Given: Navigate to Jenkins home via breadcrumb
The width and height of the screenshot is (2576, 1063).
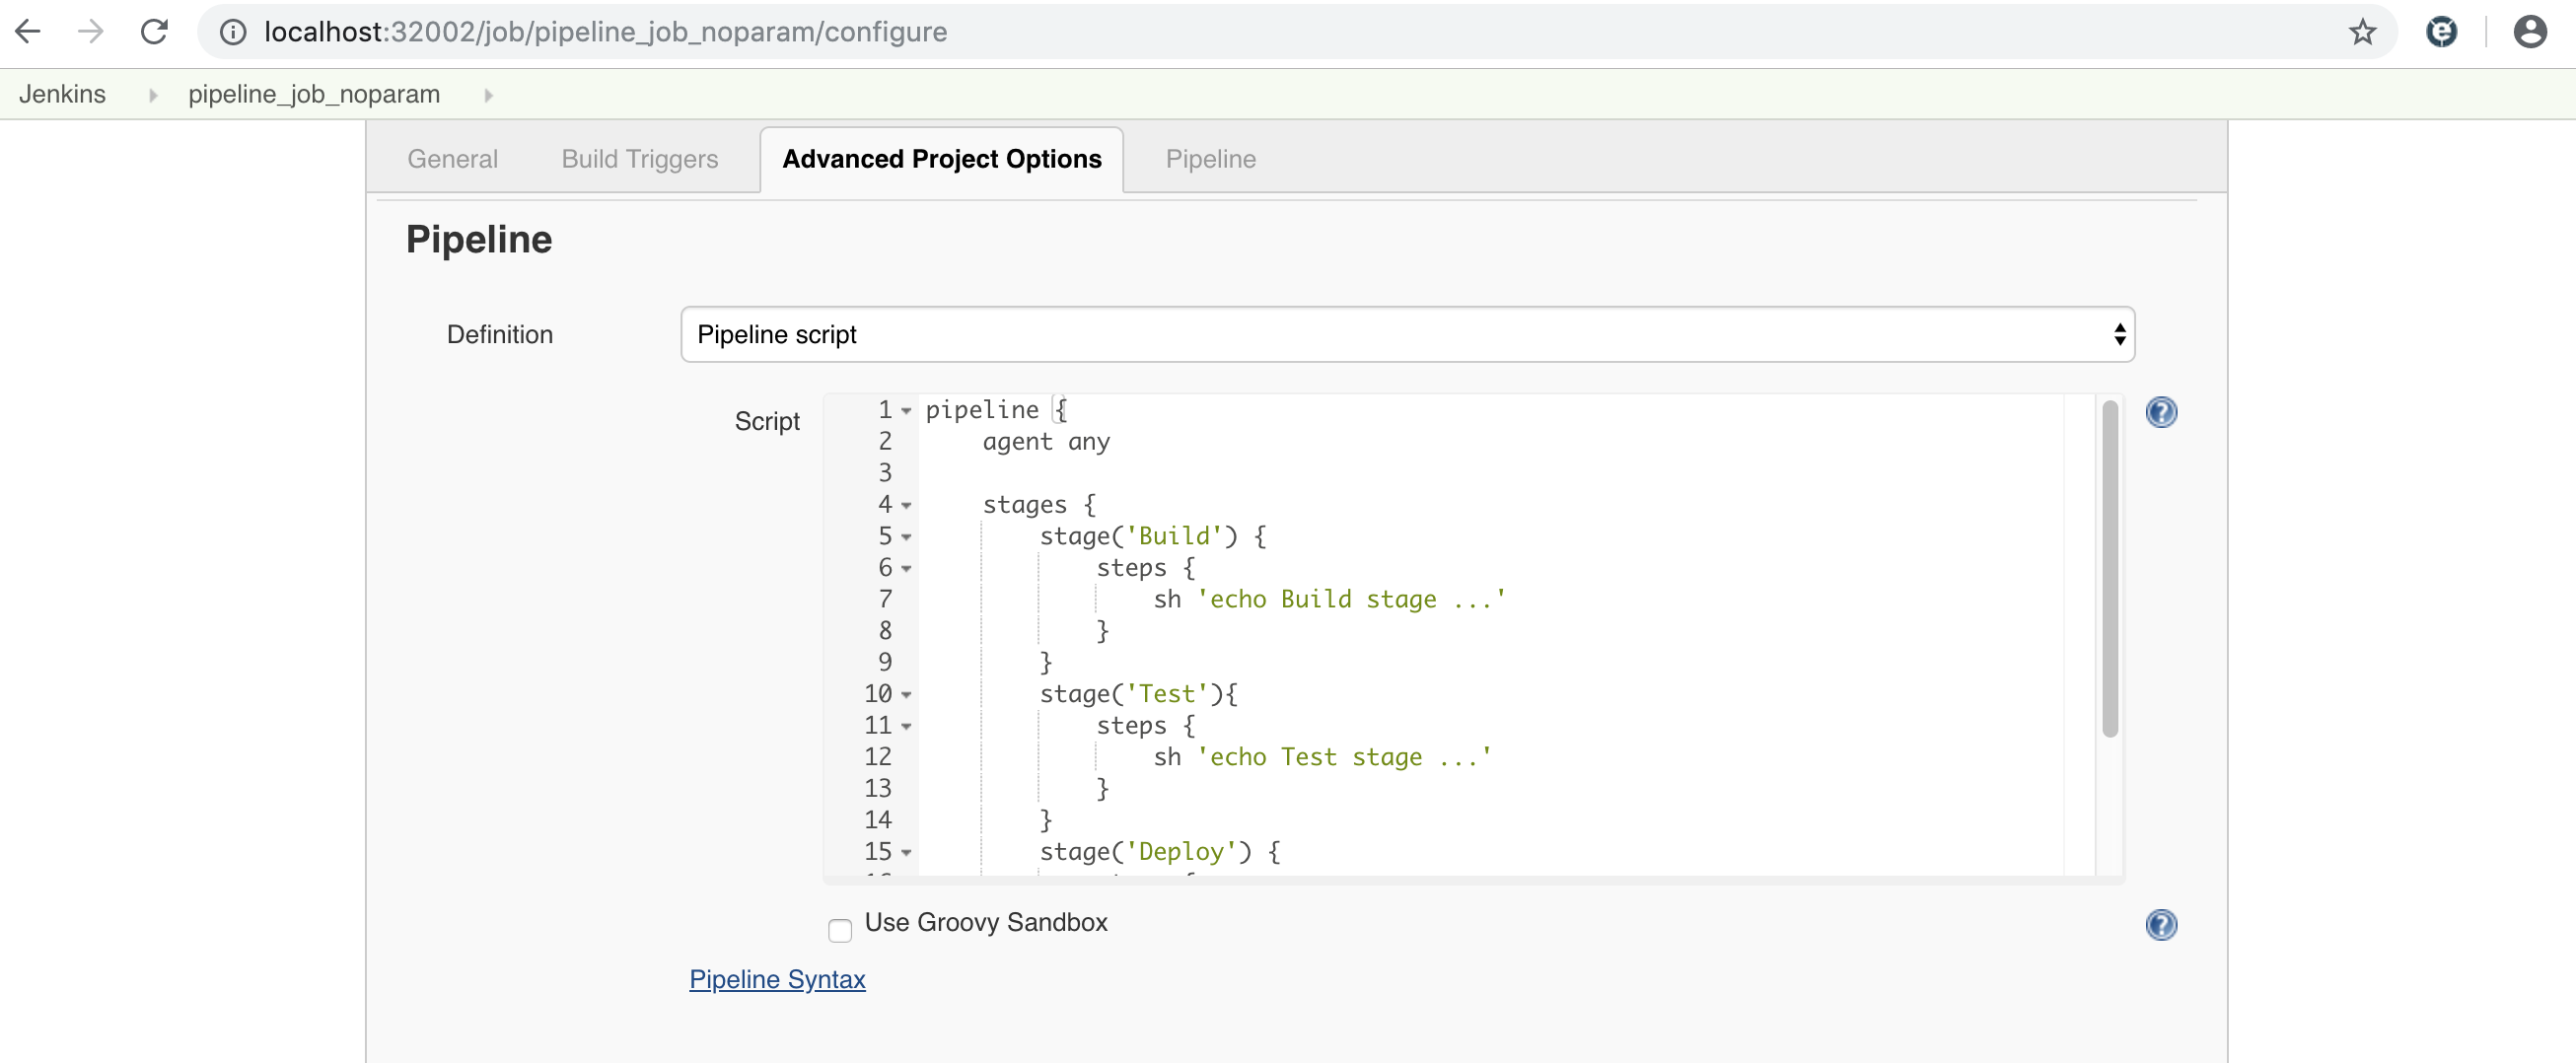Looking at the screenshot, I should (x=62, y=93).
